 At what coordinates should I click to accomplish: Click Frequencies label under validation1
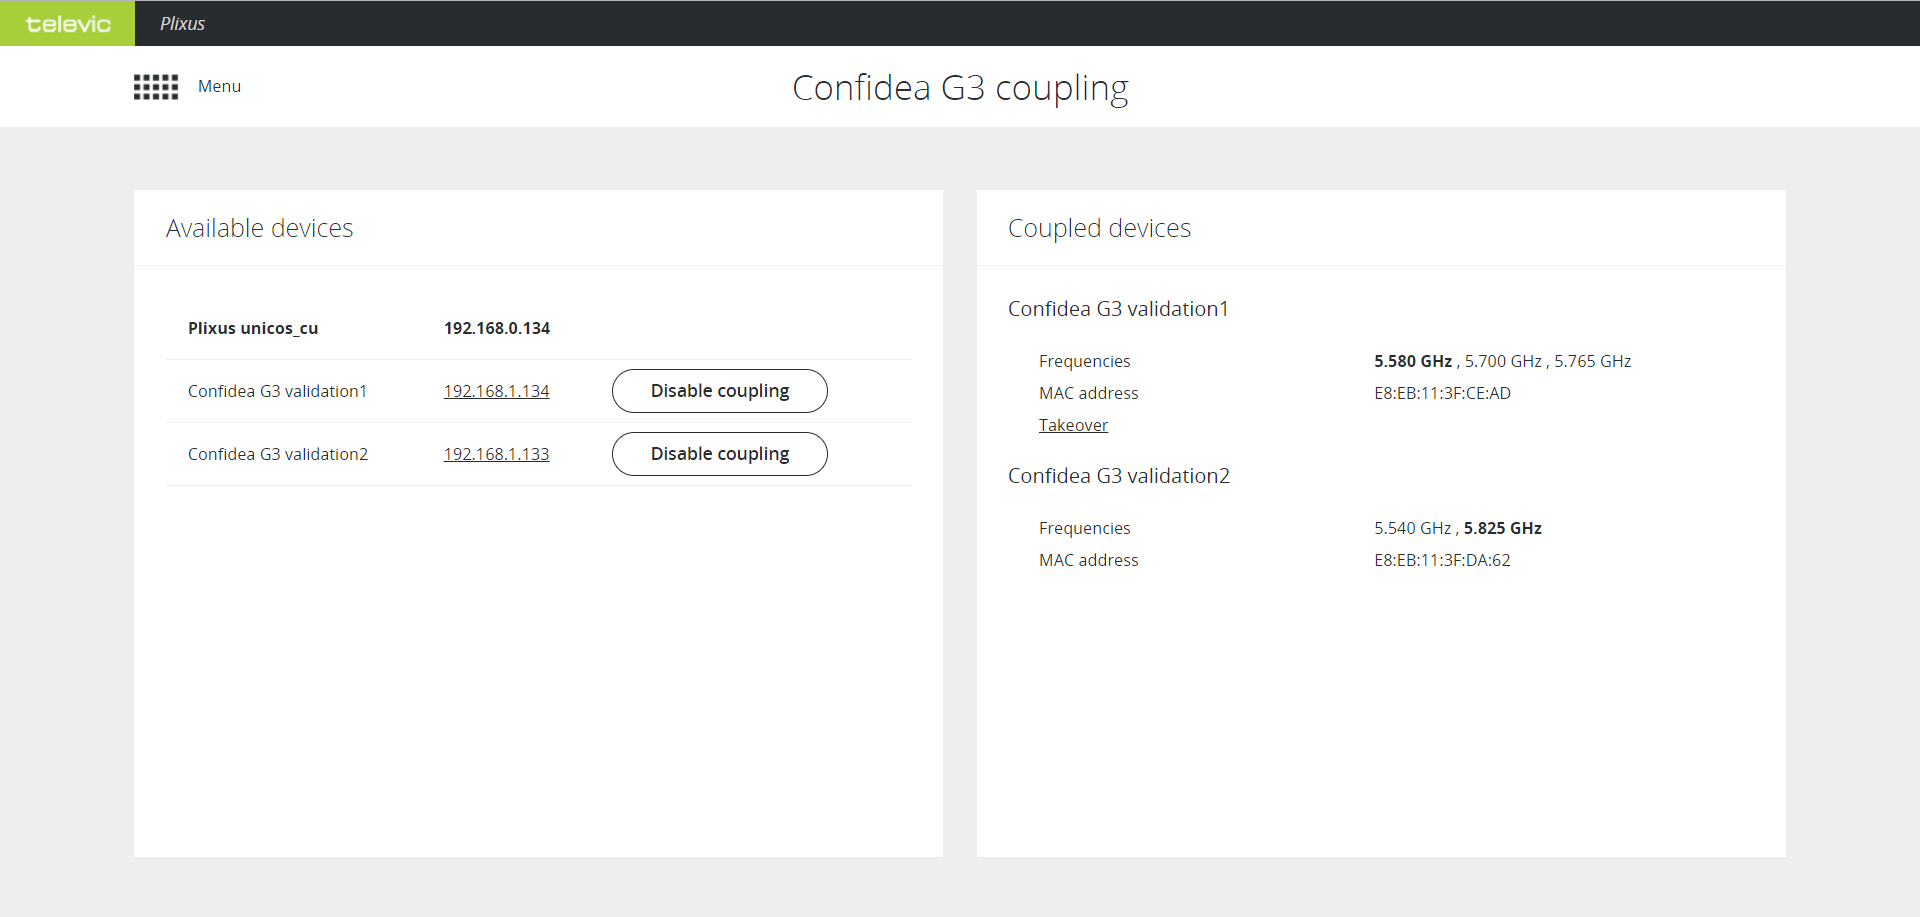[1084, 361]
